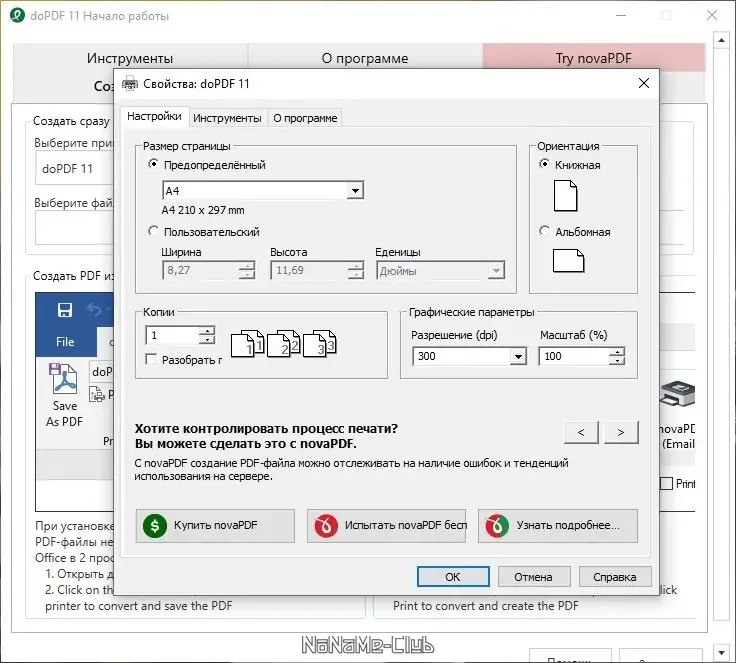Click the collate copies preview icon set 1
This screenshot has width=736, height=663.
point(247,344)
